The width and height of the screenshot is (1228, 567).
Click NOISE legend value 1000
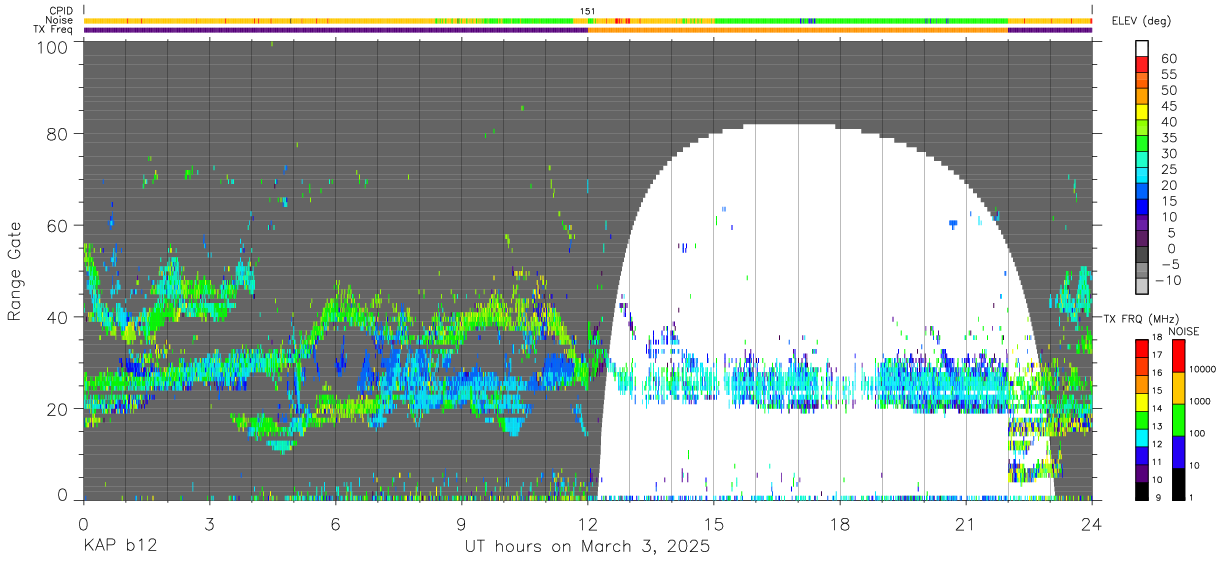pos(1200,401)
